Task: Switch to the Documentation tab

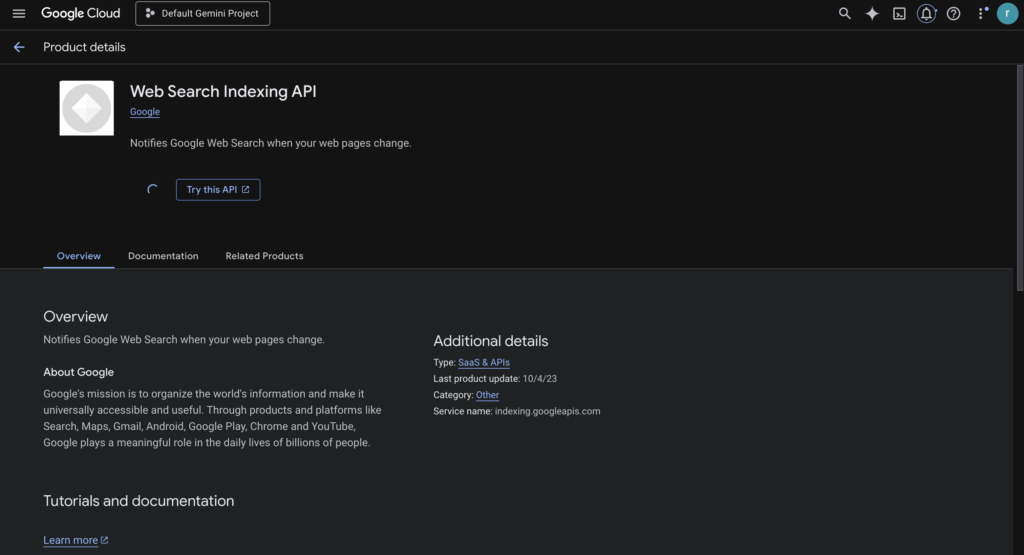Action: pos(163,256)
